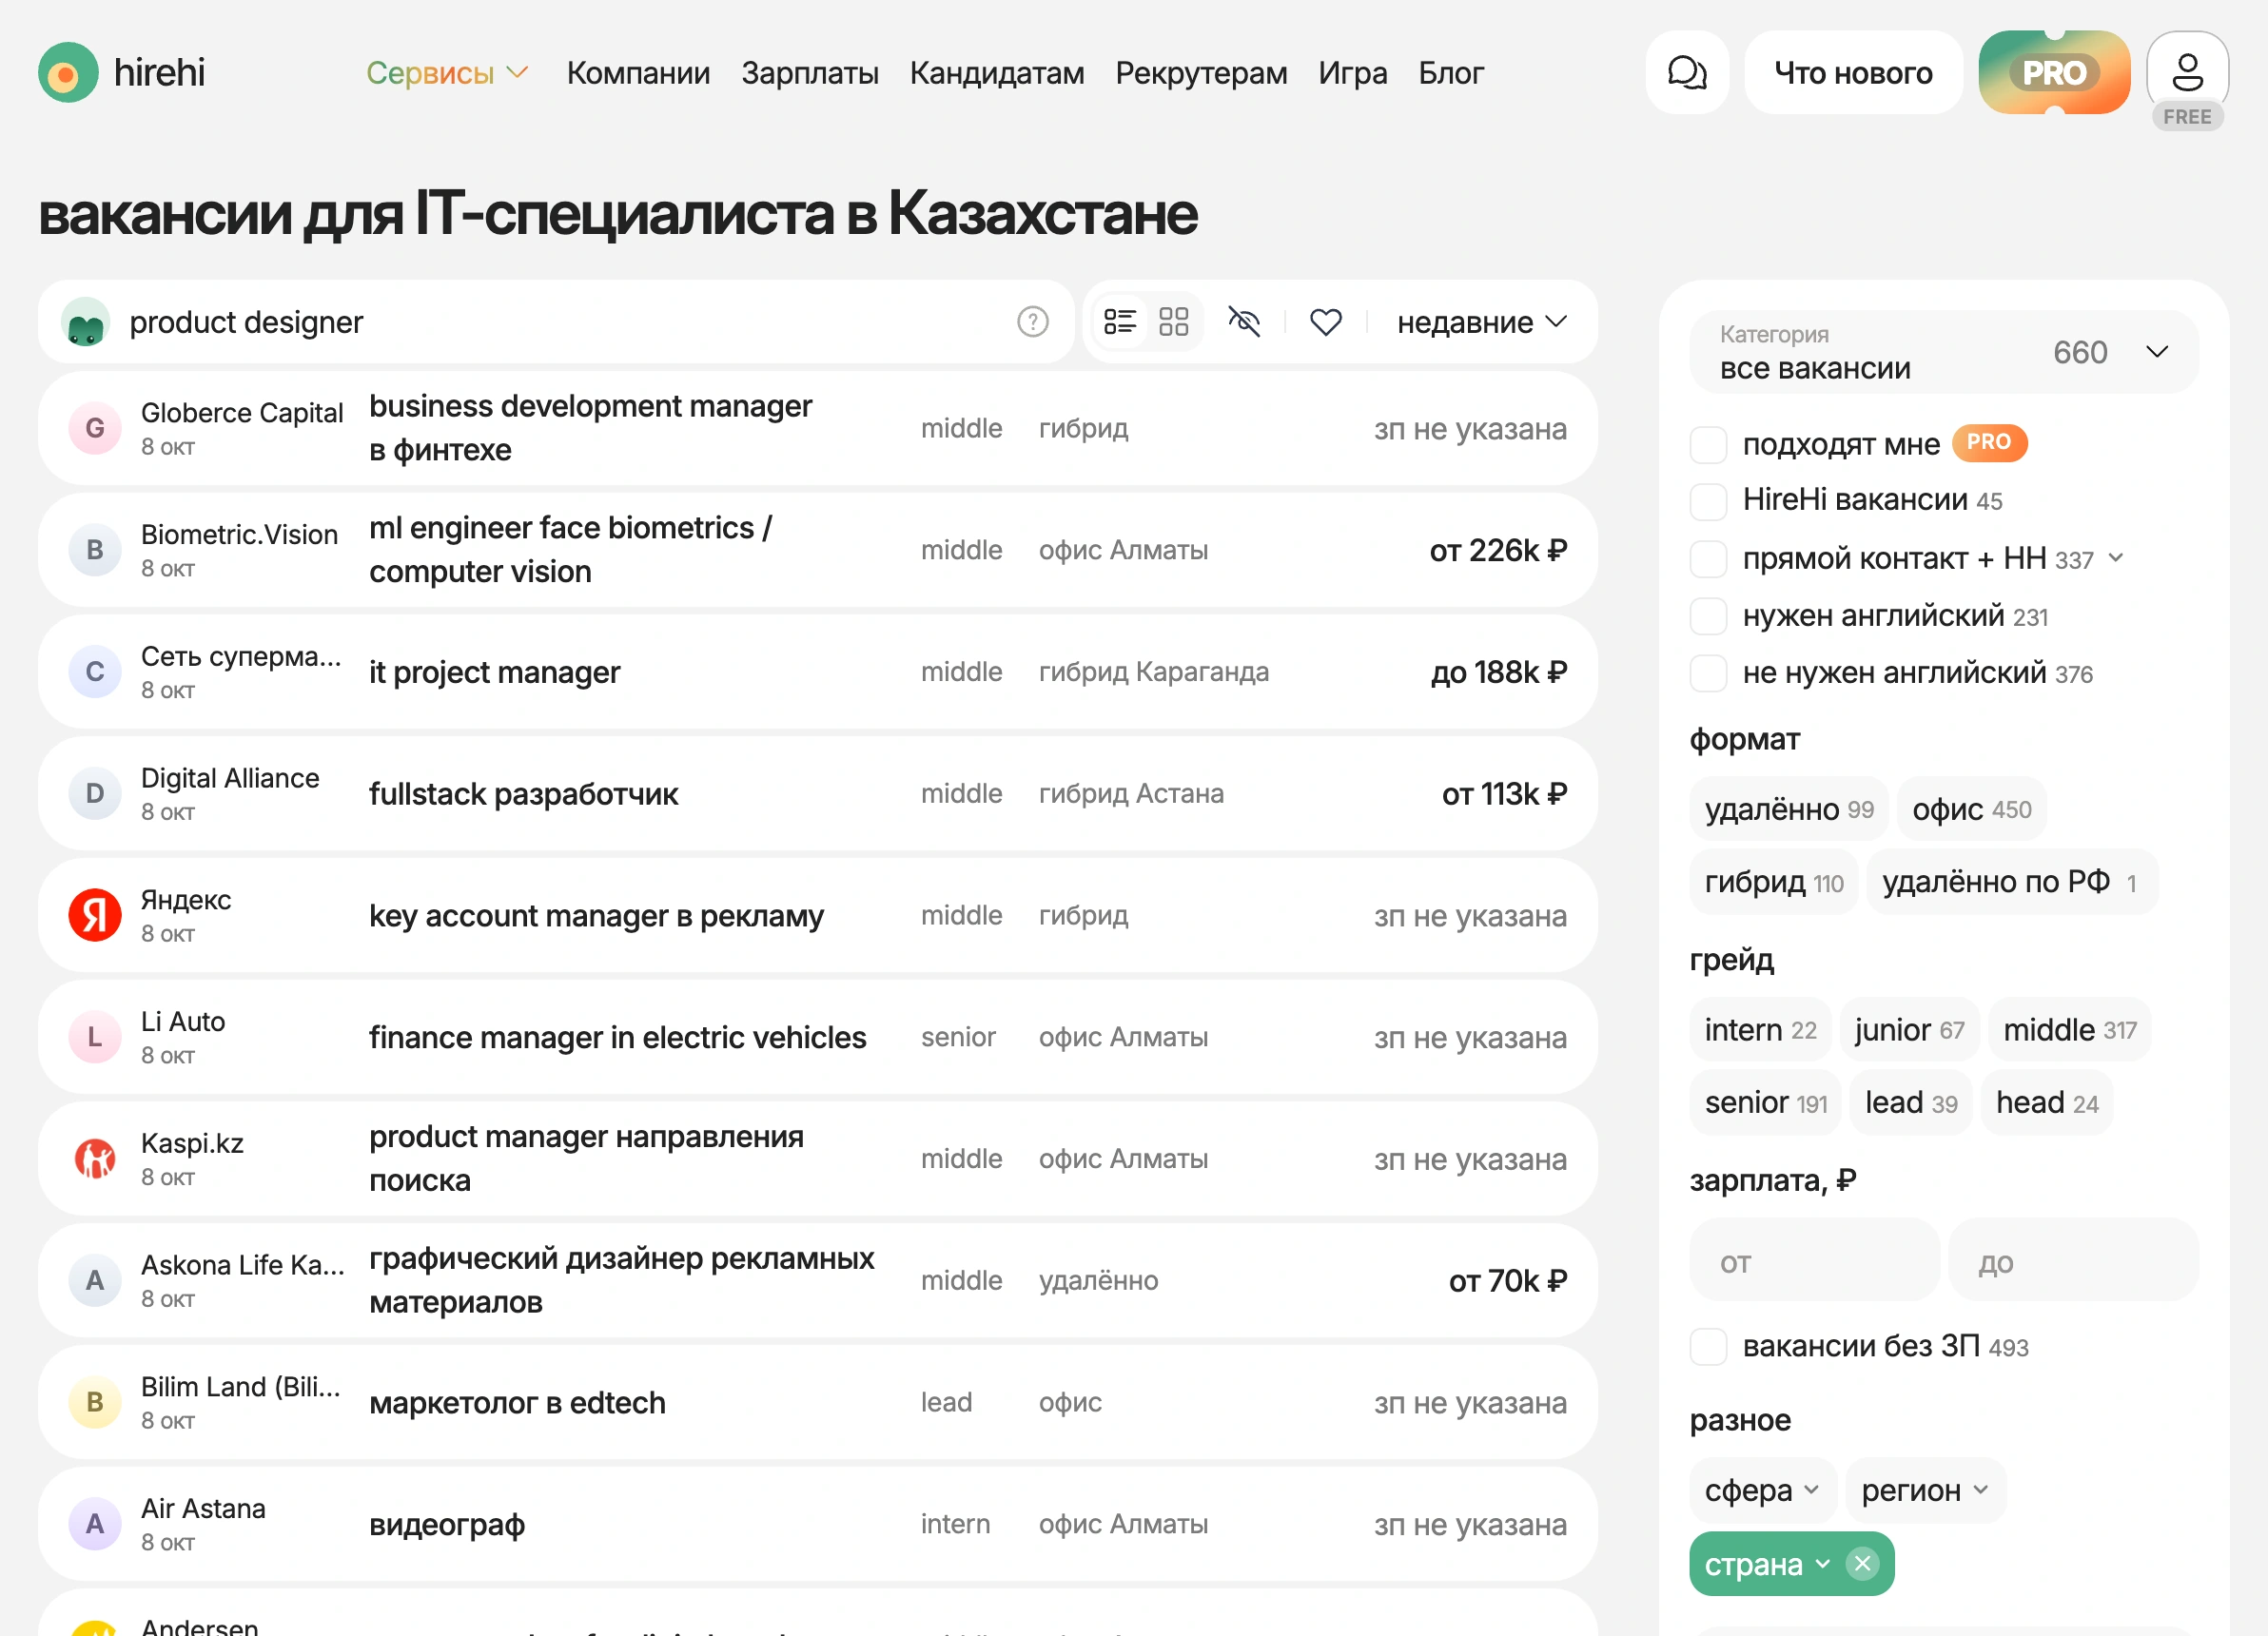Click the search field frog avatar
2268x1636 pixels.
tap(86, 322)
